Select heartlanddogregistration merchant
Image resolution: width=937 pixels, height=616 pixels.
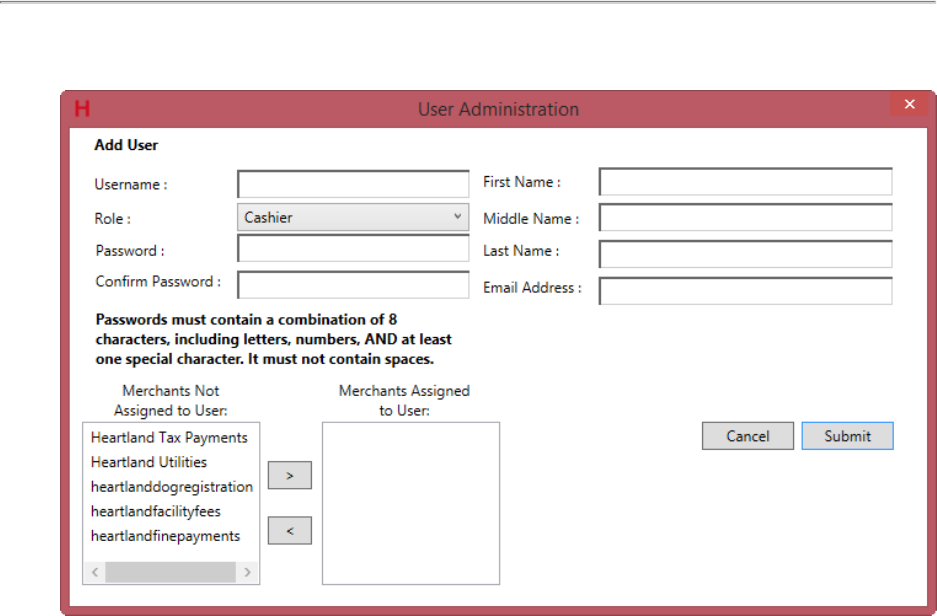point(171,487)
